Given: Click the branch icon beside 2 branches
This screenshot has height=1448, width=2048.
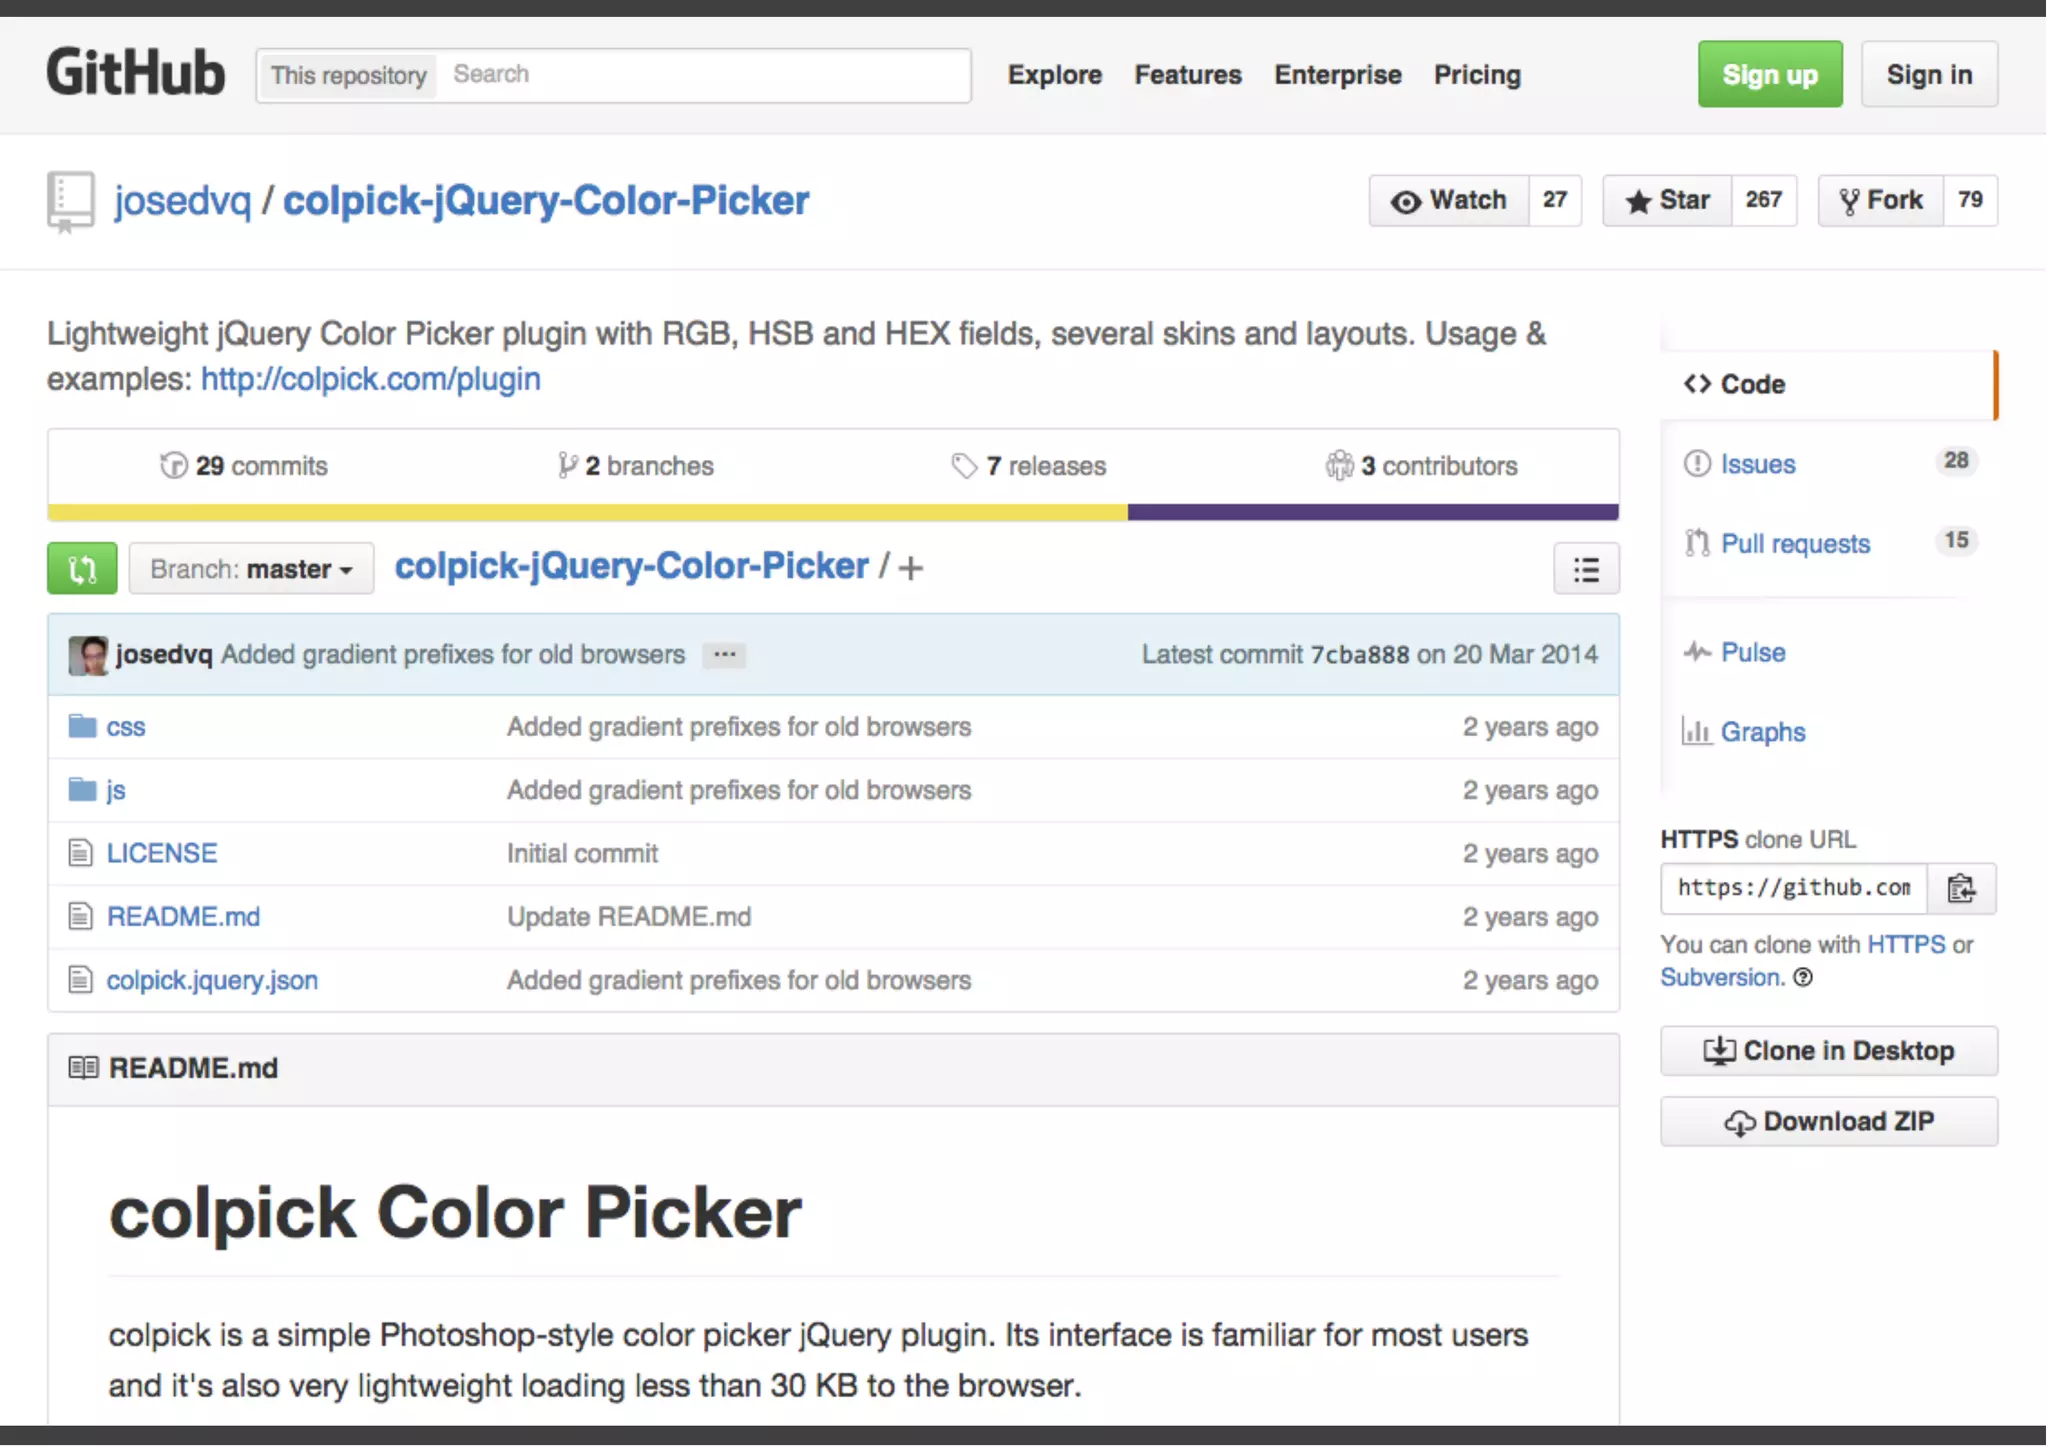Looking at the screenshot, I should coord(567,465).
